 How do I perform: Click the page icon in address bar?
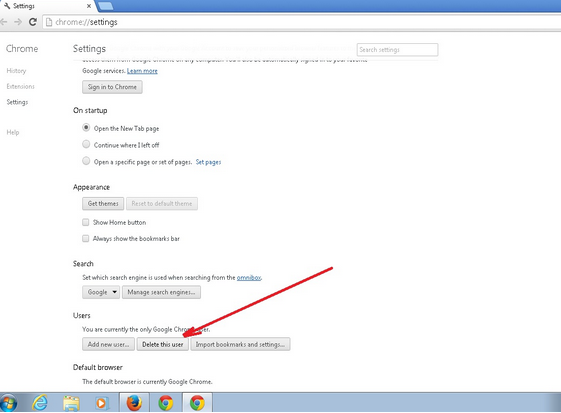pyautogui.click(x=49, y=22)
